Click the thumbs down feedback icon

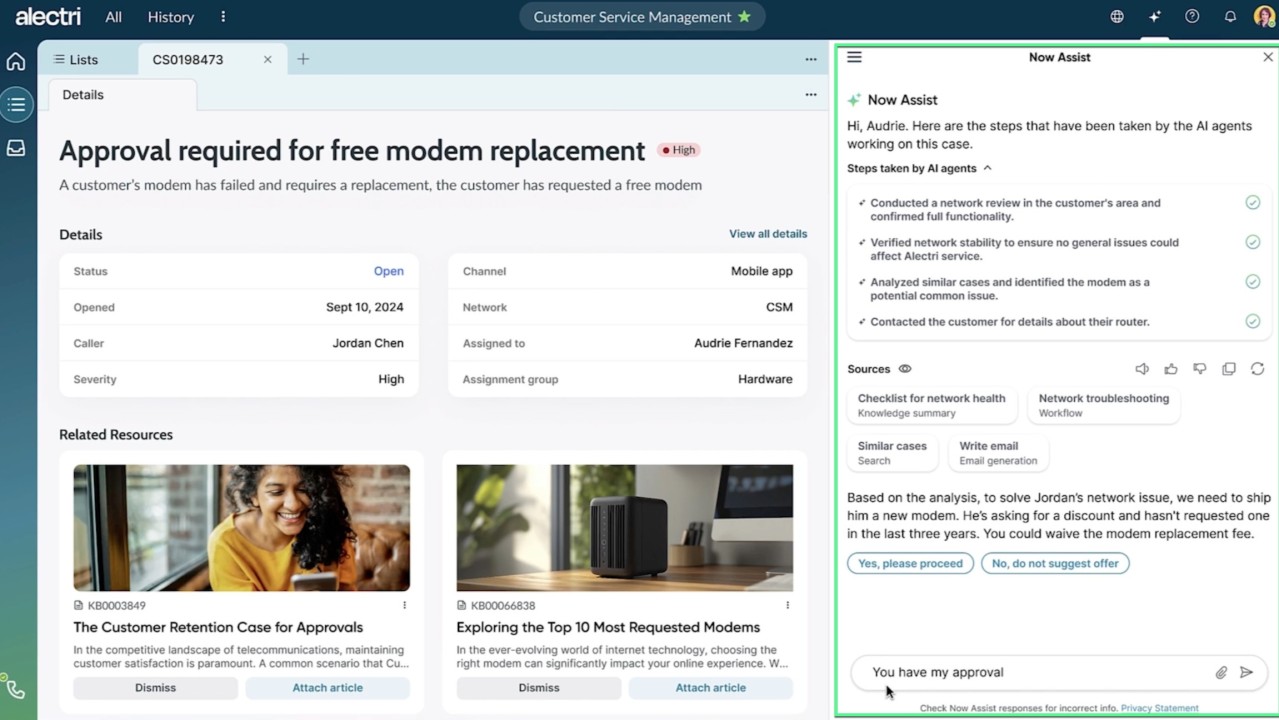(1200, 369)
